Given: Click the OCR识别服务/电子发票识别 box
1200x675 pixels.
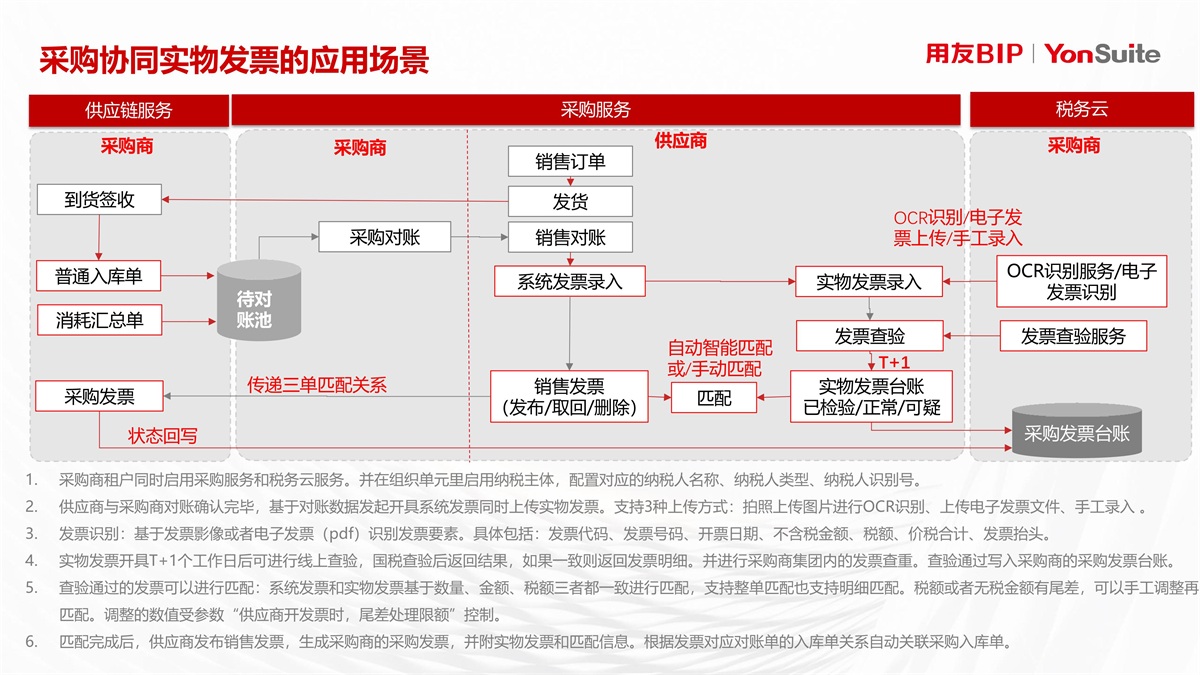Looking at the screenshot, I should pyautogui.click(x=1081, y=281).
